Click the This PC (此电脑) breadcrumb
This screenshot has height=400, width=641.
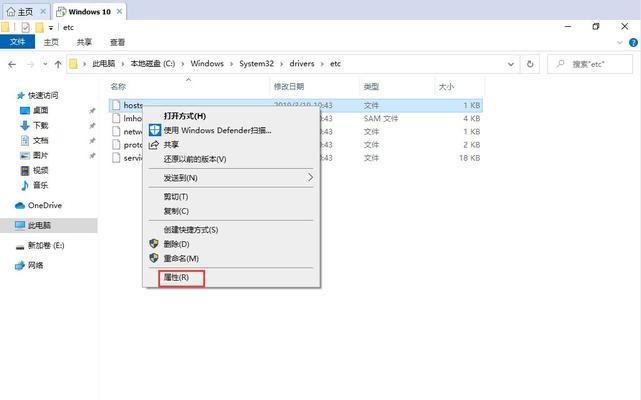103,64
